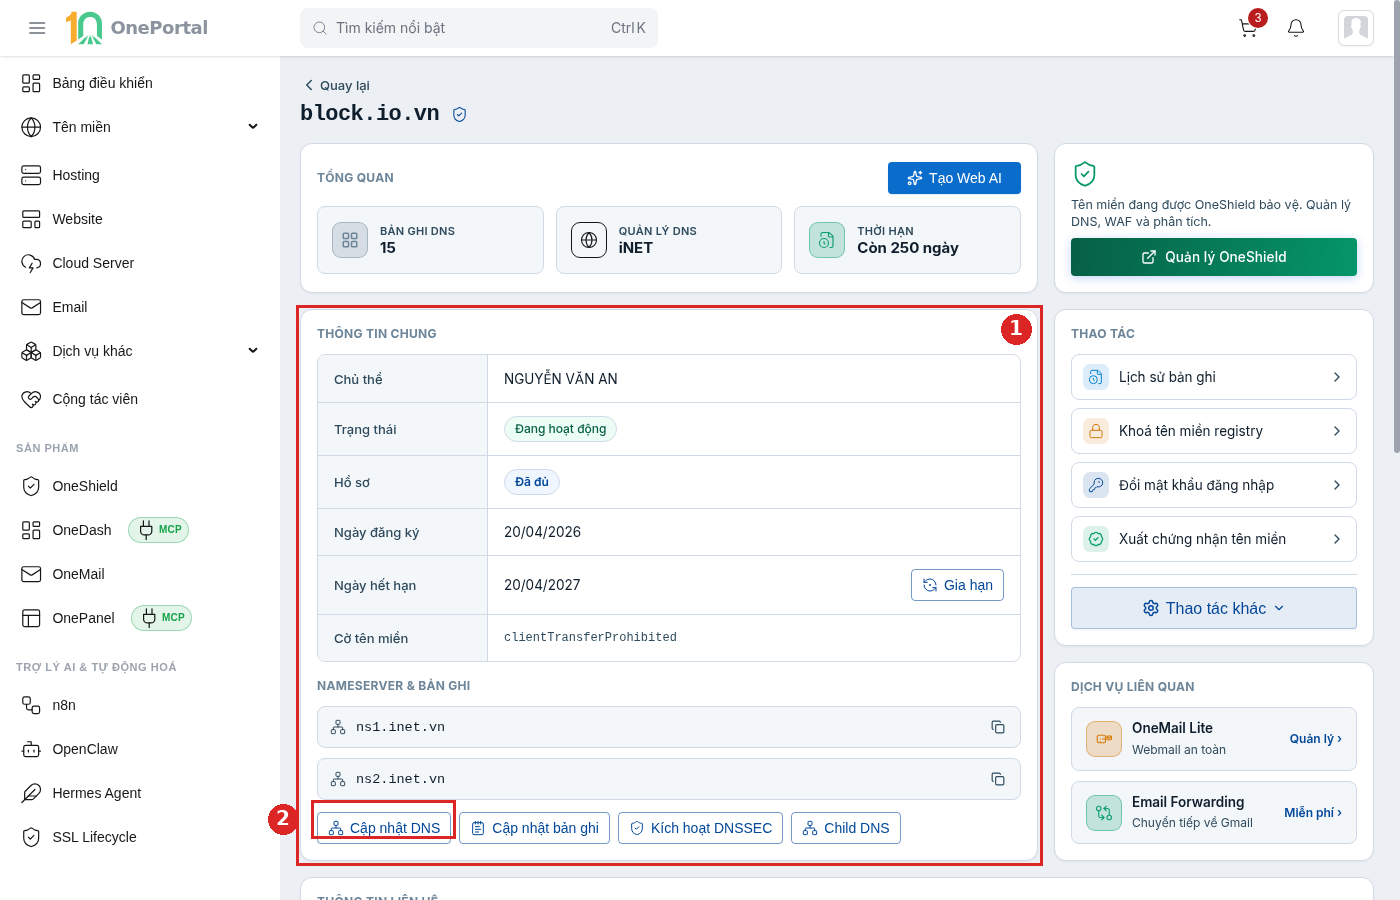Click the Lịch sử bản ghi icon

[x=1096, y=377]
